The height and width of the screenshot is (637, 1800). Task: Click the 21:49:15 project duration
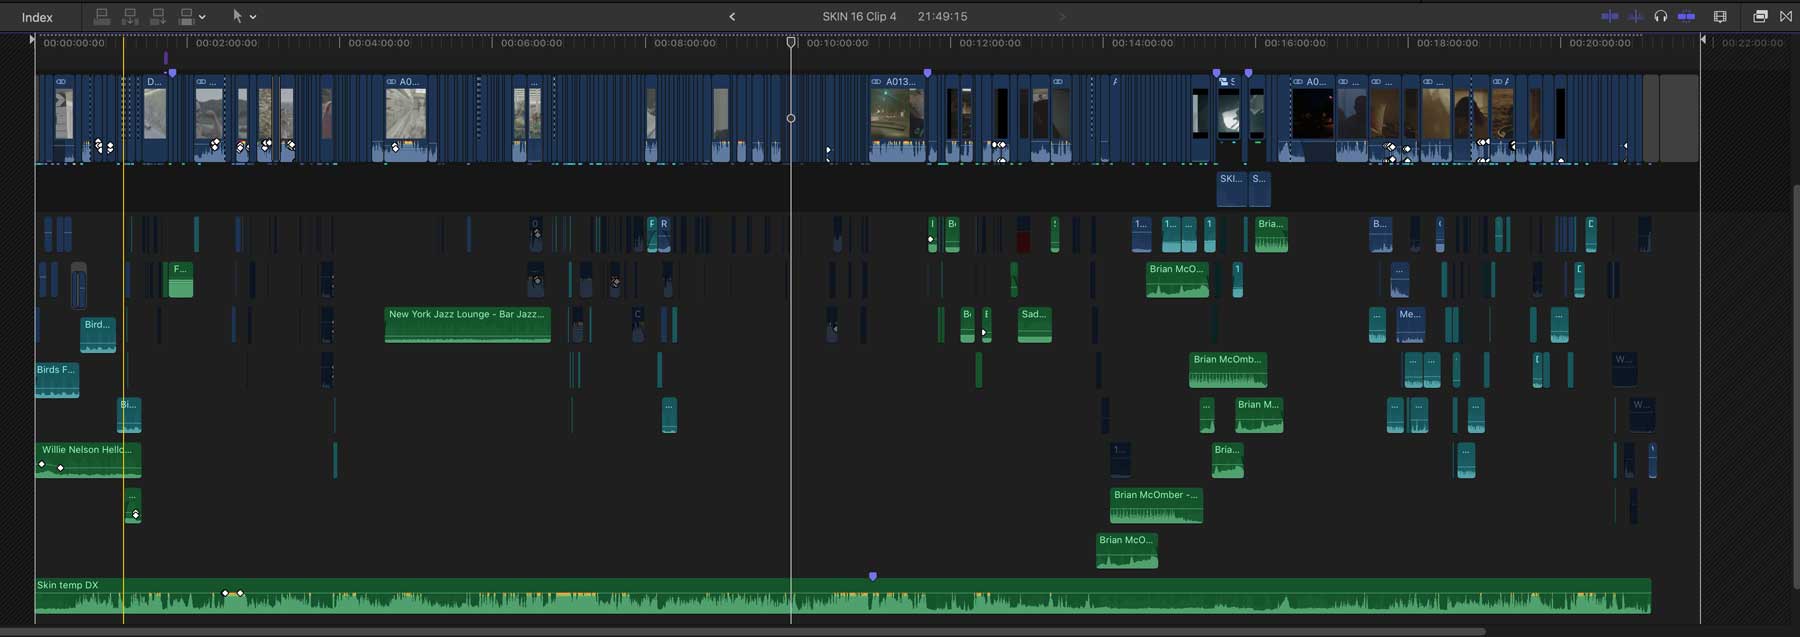tap(942, 16)
